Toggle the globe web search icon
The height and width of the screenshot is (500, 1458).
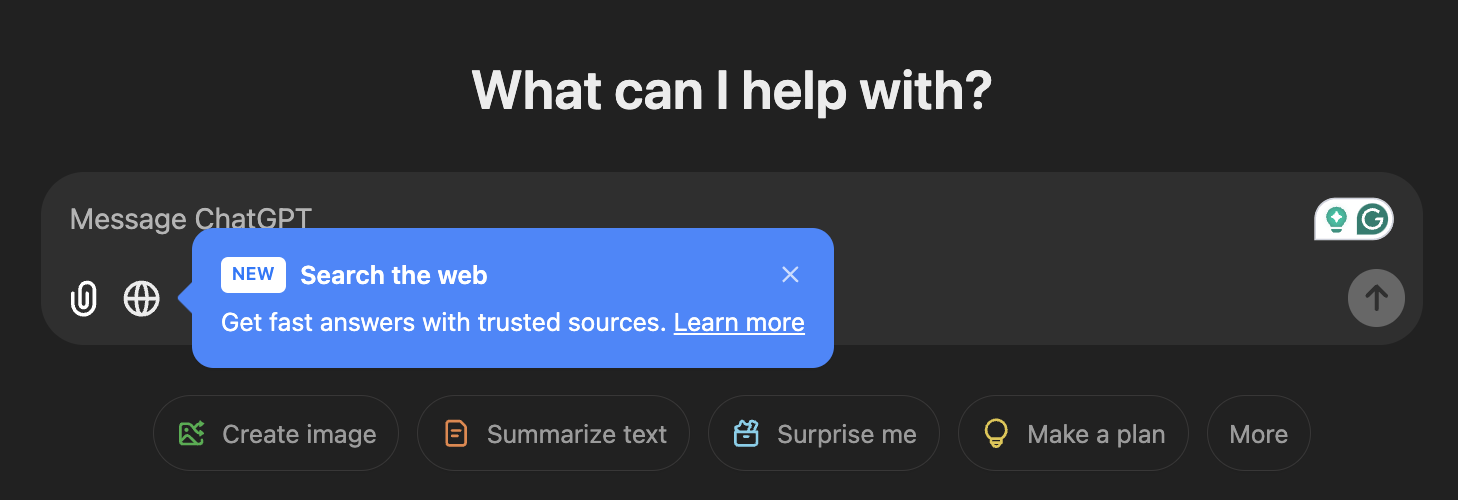coord(142,298)
